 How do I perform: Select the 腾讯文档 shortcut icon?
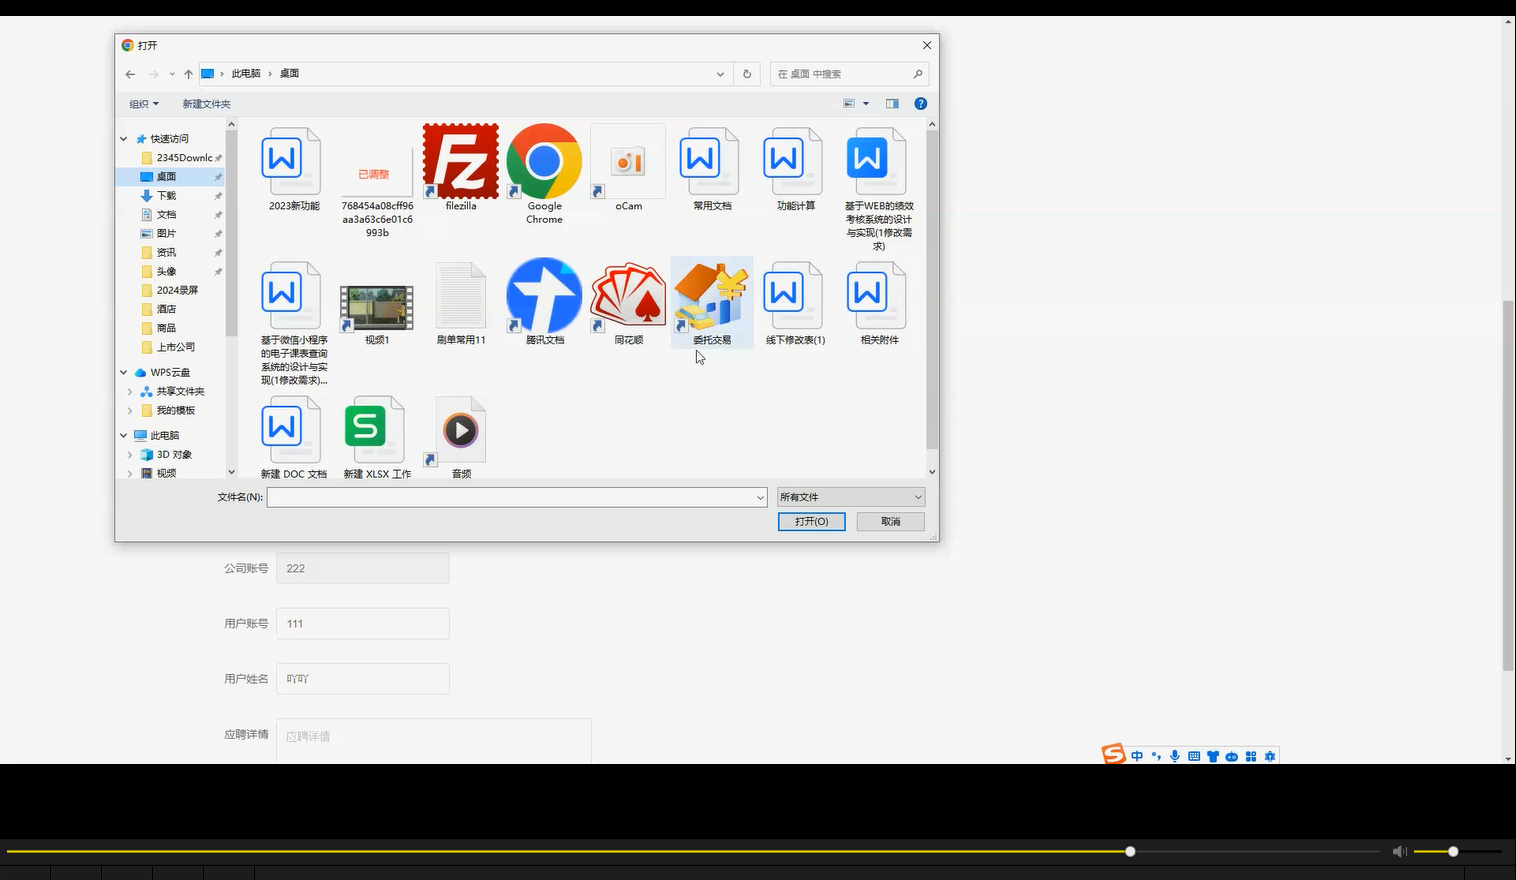click(x=544, y=295)
